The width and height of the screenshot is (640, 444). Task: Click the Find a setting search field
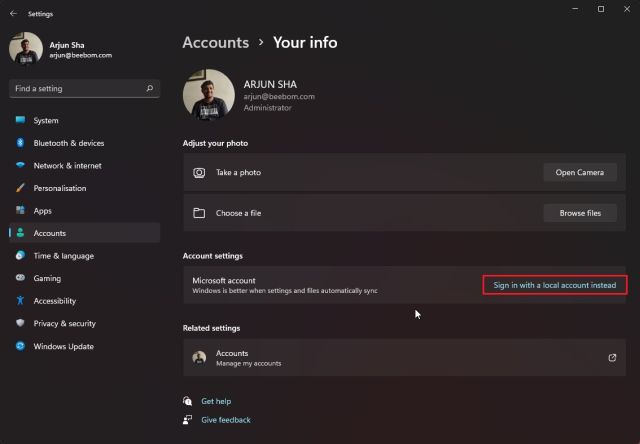84,88
